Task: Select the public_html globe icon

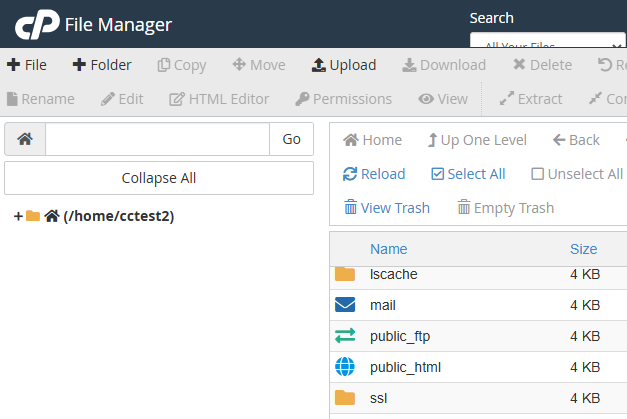Action: 345,367
